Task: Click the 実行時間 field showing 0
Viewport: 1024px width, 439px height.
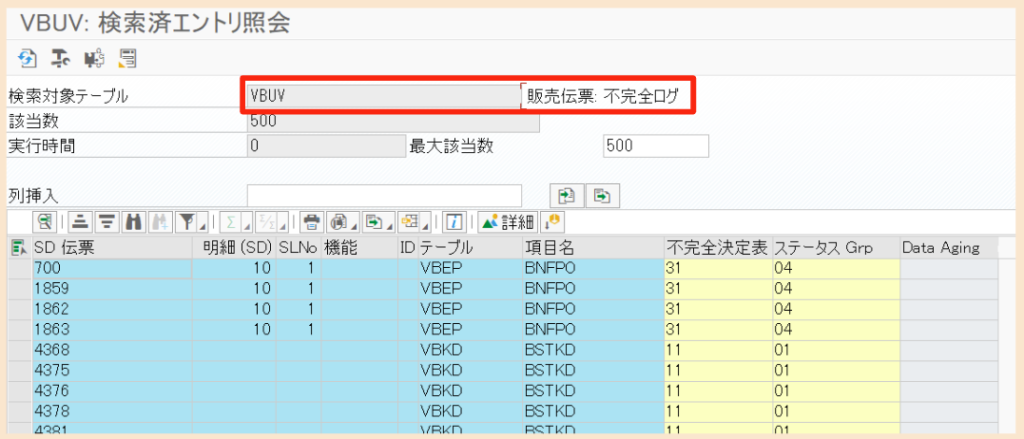Action: coord(327,146)
